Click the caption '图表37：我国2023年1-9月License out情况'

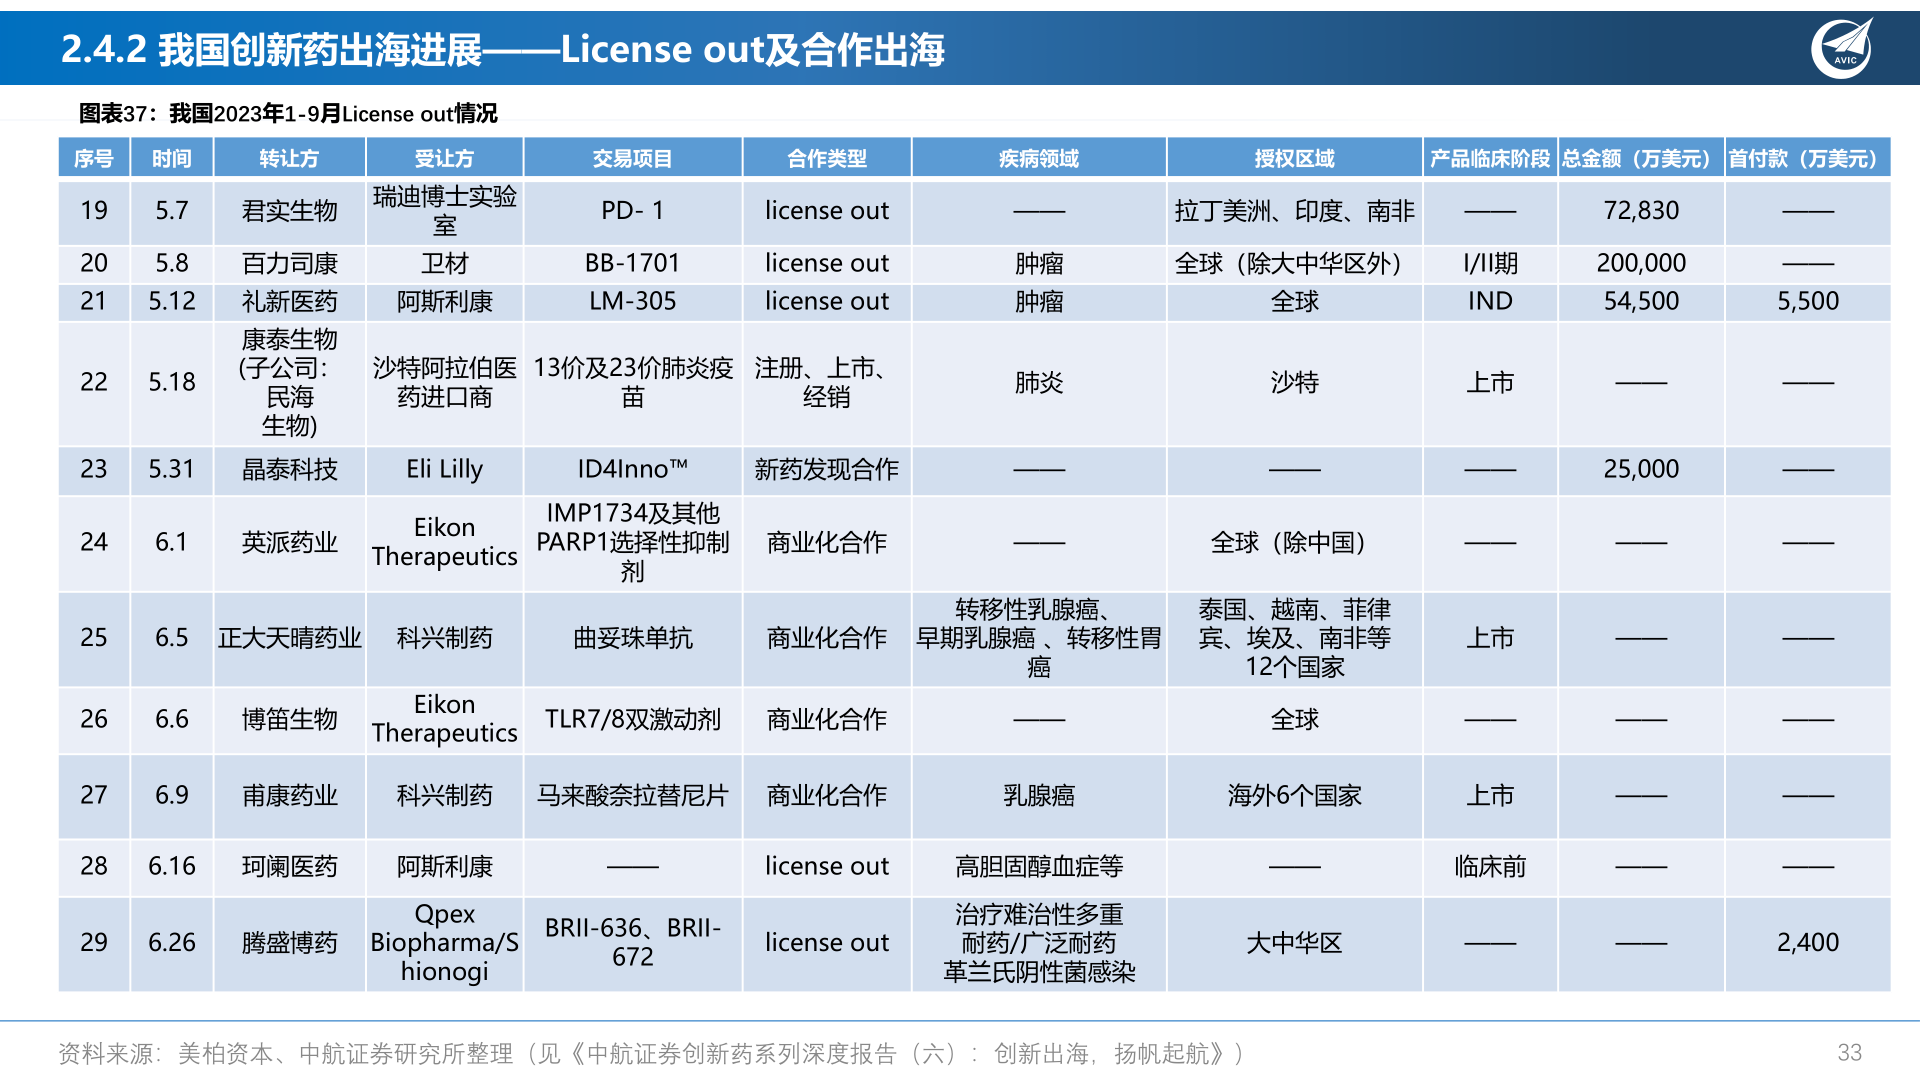click(x=288, y=114)
